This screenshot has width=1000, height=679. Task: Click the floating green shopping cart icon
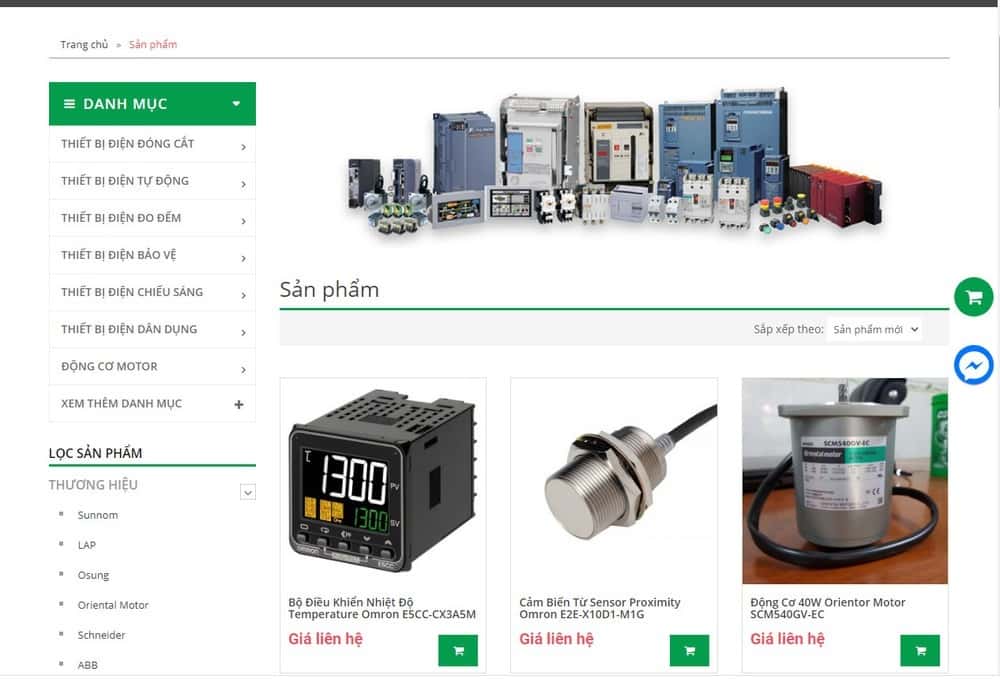tap(973, 297)
